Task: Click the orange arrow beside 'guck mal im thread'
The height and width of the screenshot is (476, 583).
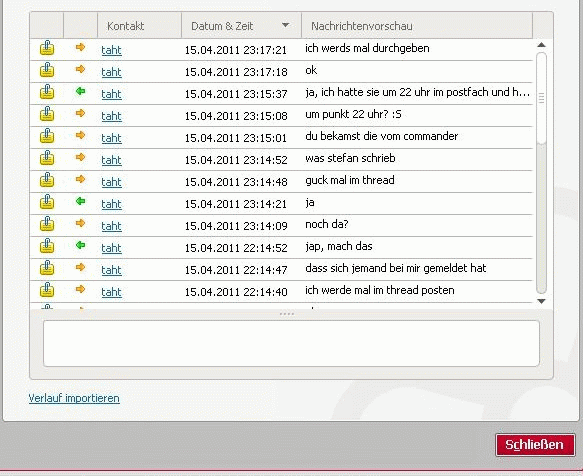Action: [x=80, y=178]
